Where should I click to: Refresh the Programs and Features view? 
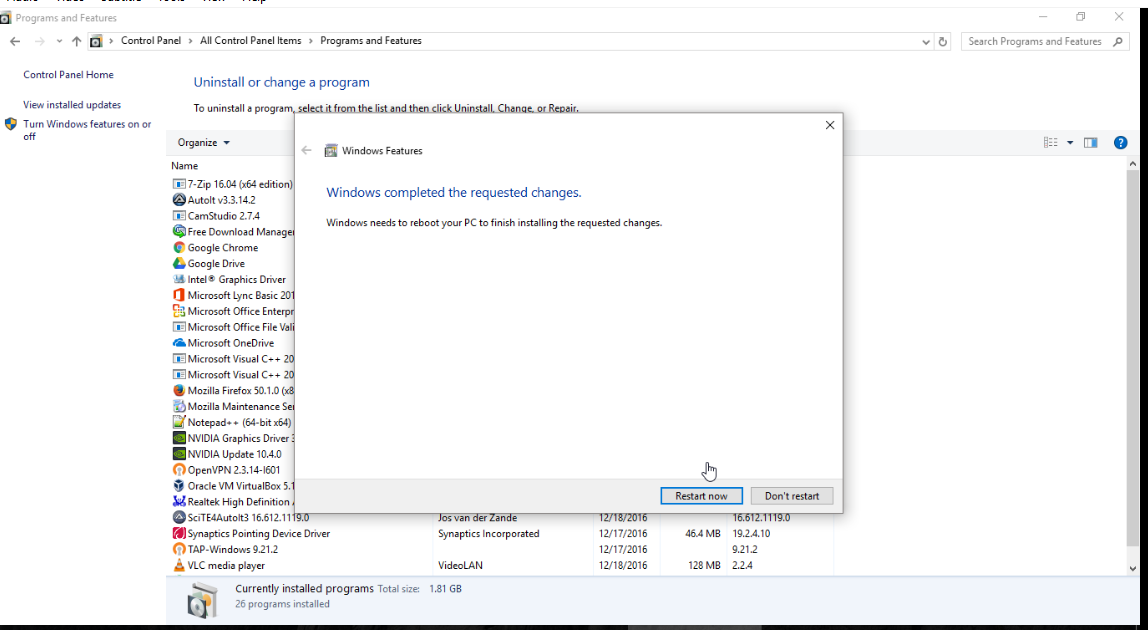[x=943, y=42]
